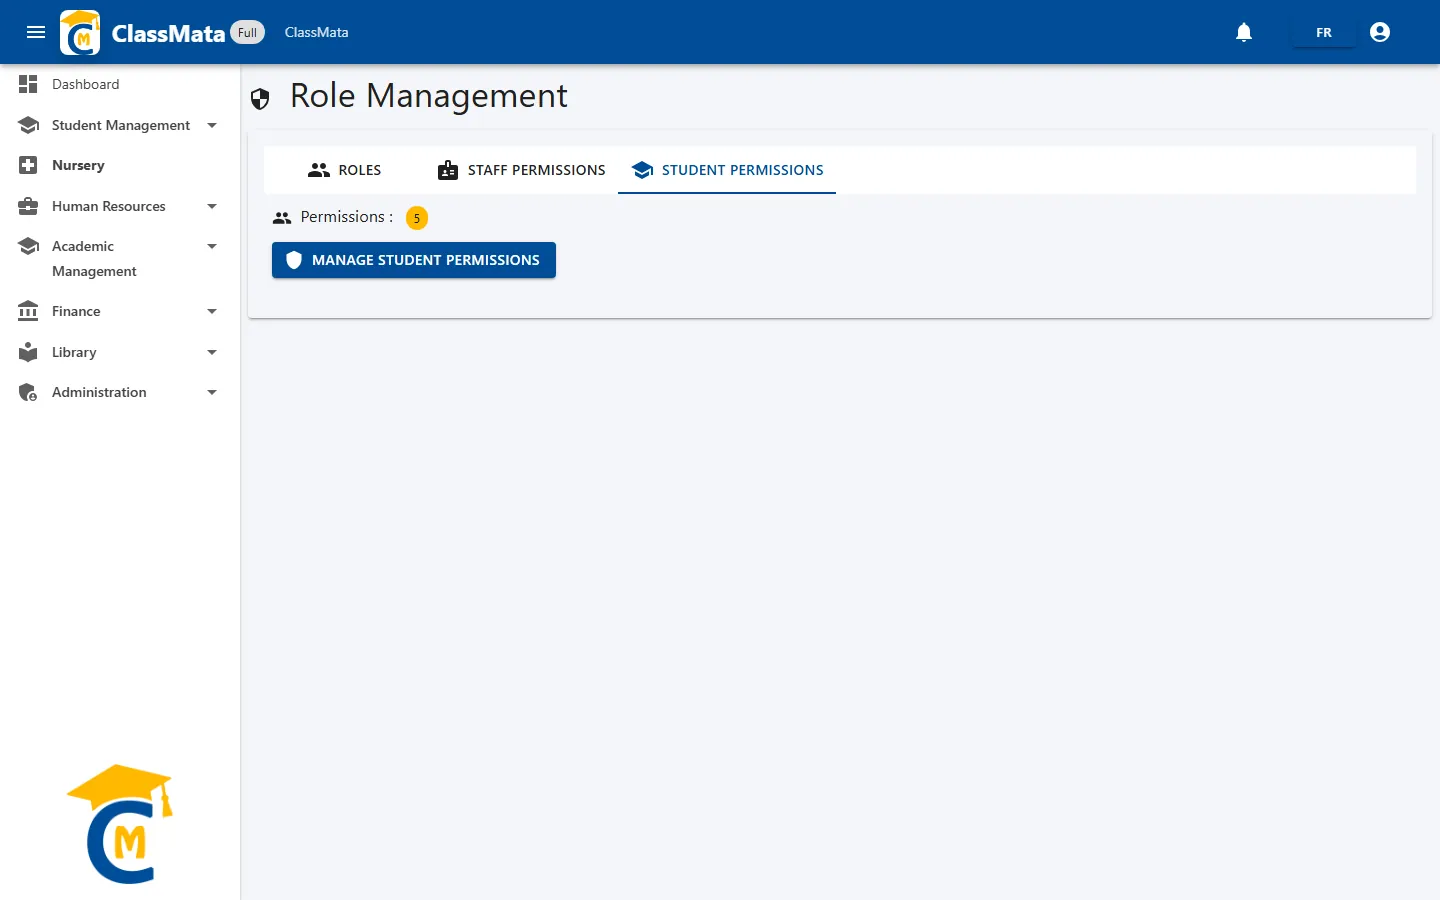Click the Student Management graduation cap icon
1440x900 pixels.
(28, 125)
